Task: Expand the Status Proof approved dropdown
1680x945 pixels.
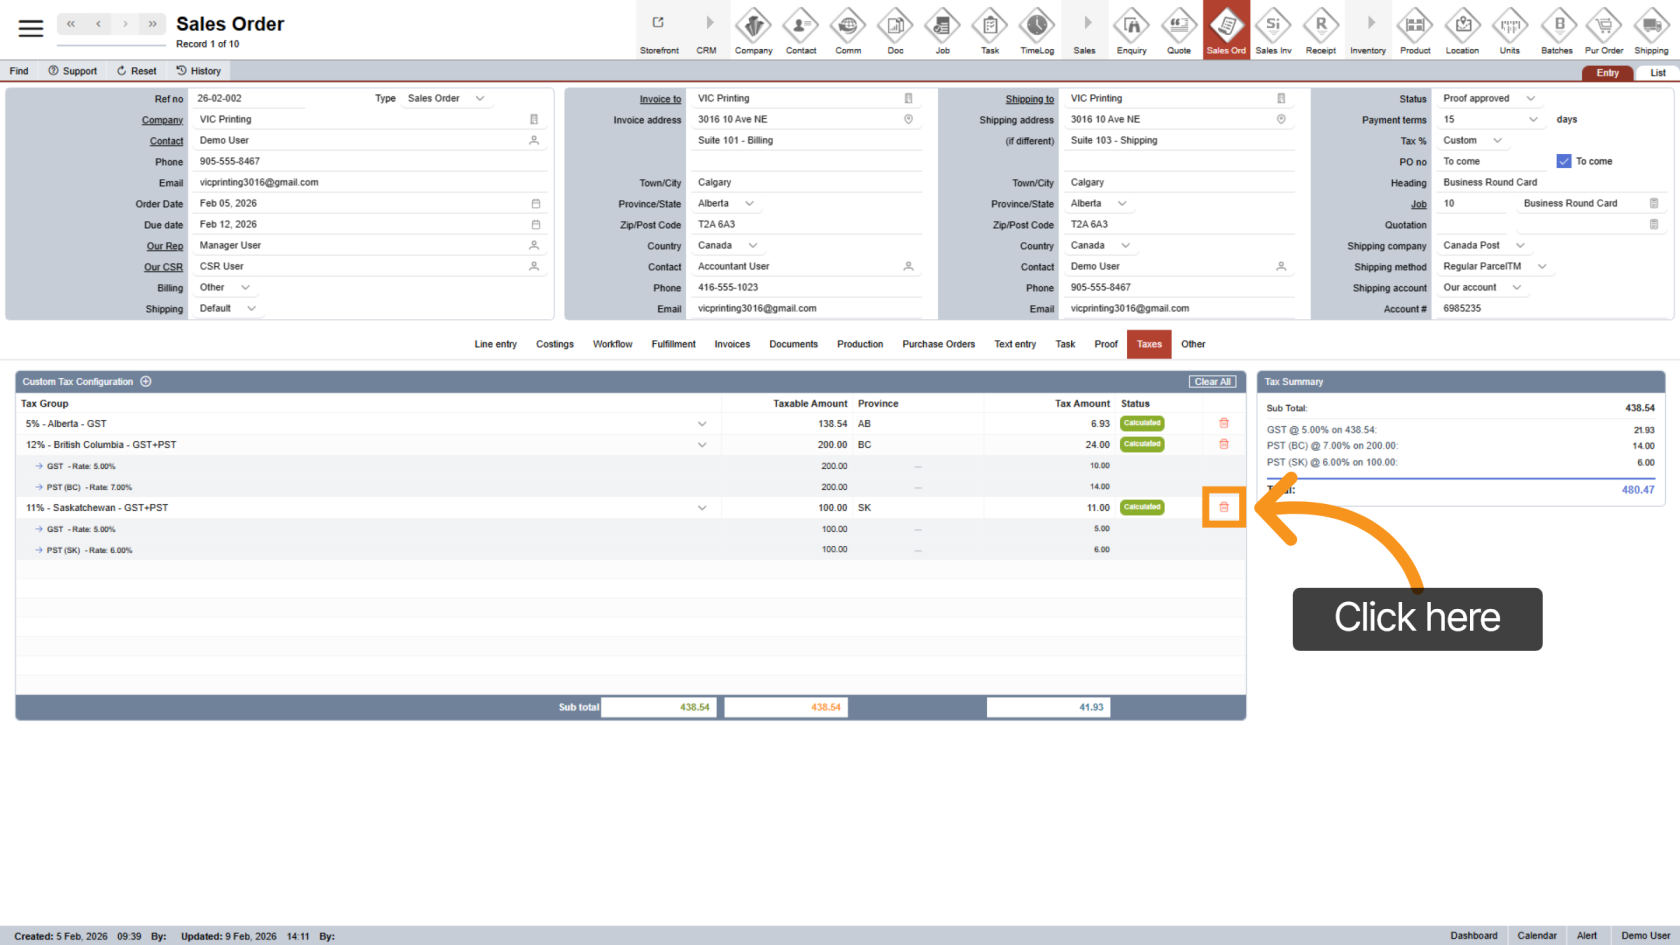Action: click(x=1530, y=99)
